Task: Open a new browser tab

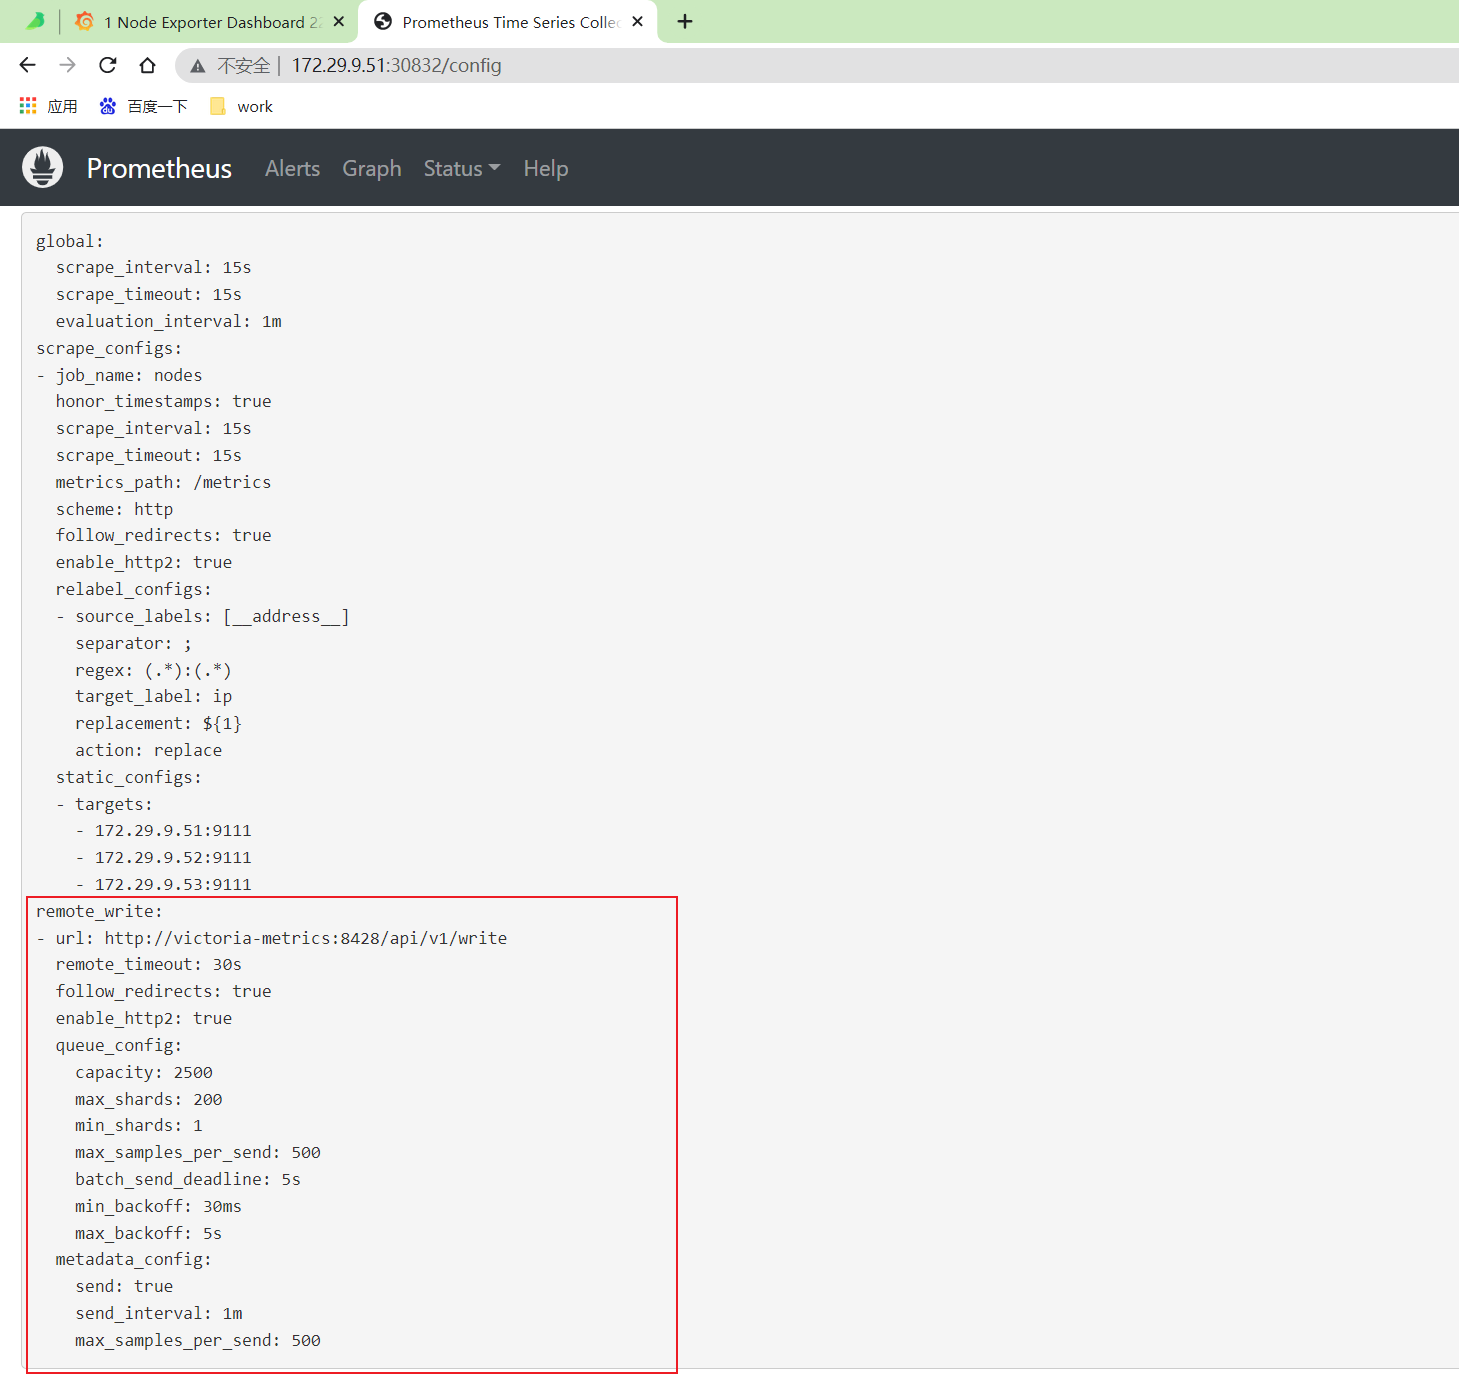Action: tap(685, 21)
